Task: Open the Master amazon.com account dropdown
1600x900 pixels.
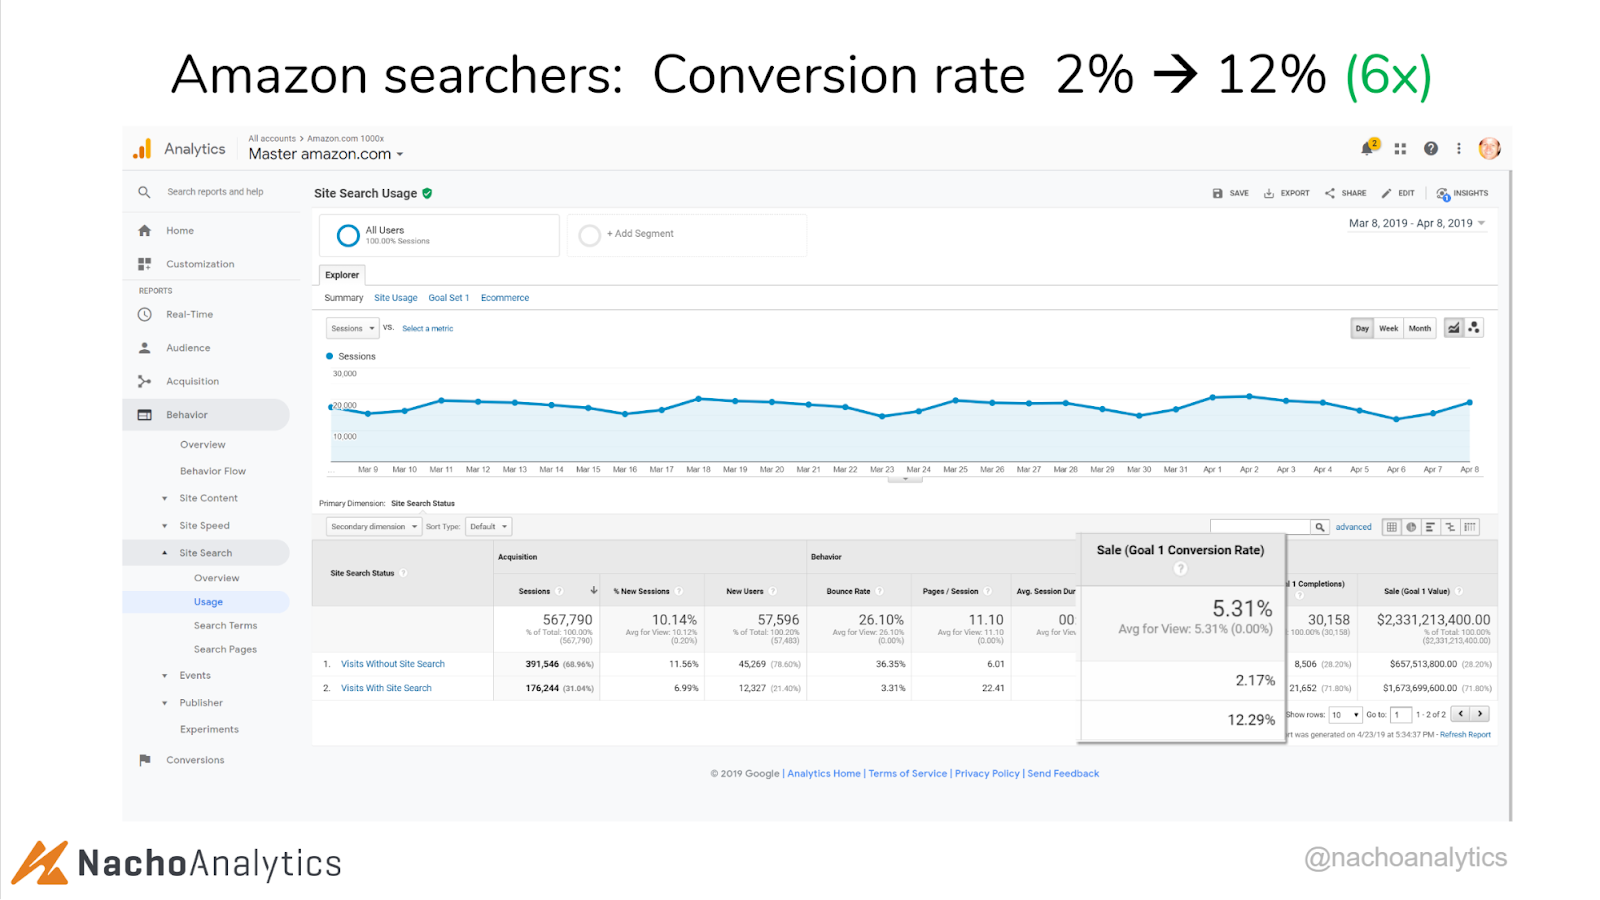Action: click(326, 154)
